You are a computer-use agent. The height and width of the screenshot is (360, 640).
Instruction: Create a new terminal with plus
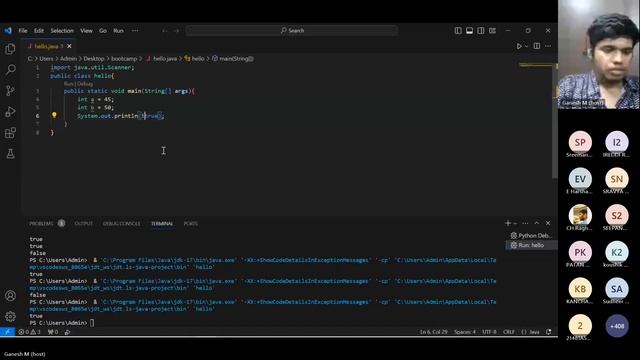pyautogui.click(x=508, y=223)
